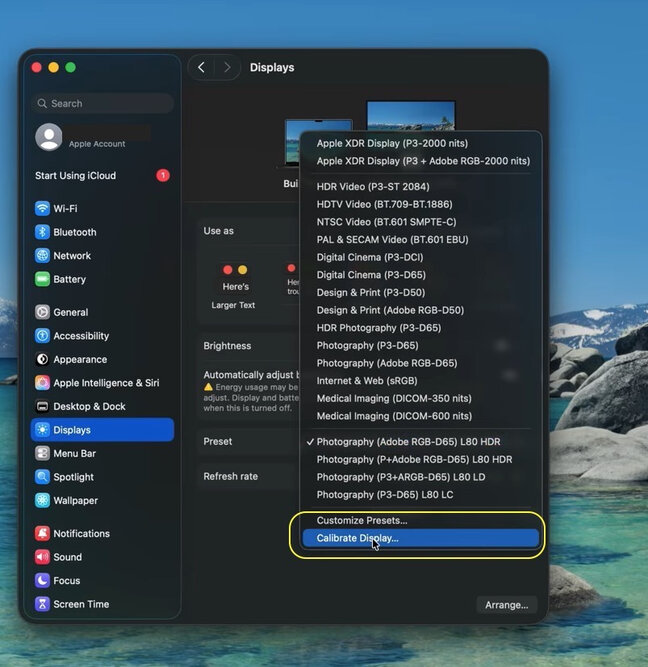This screenshot has height=667, width=648.
Task: Click the Sound speaker icon
Action: click(42, 557)
